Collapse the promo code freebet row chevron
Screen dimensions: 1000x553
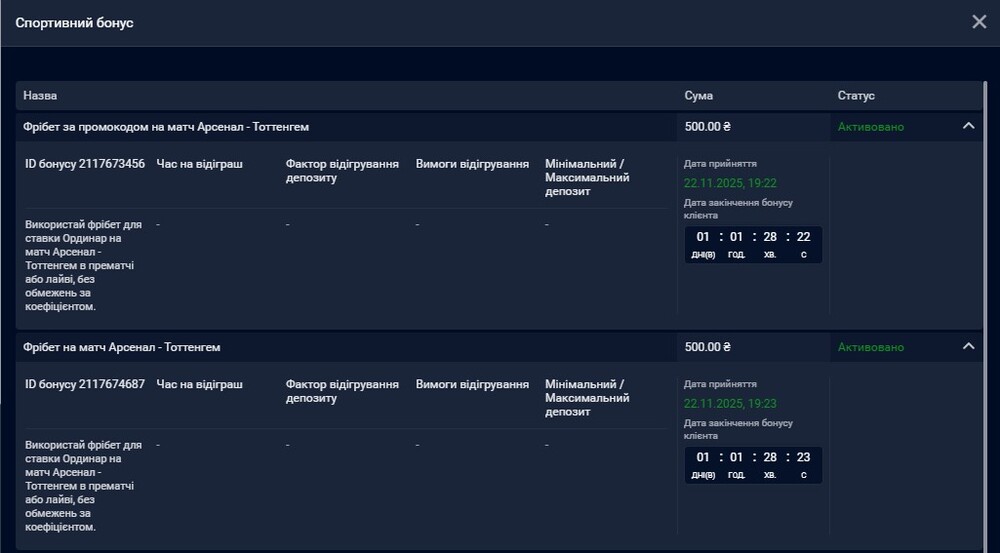967,126
